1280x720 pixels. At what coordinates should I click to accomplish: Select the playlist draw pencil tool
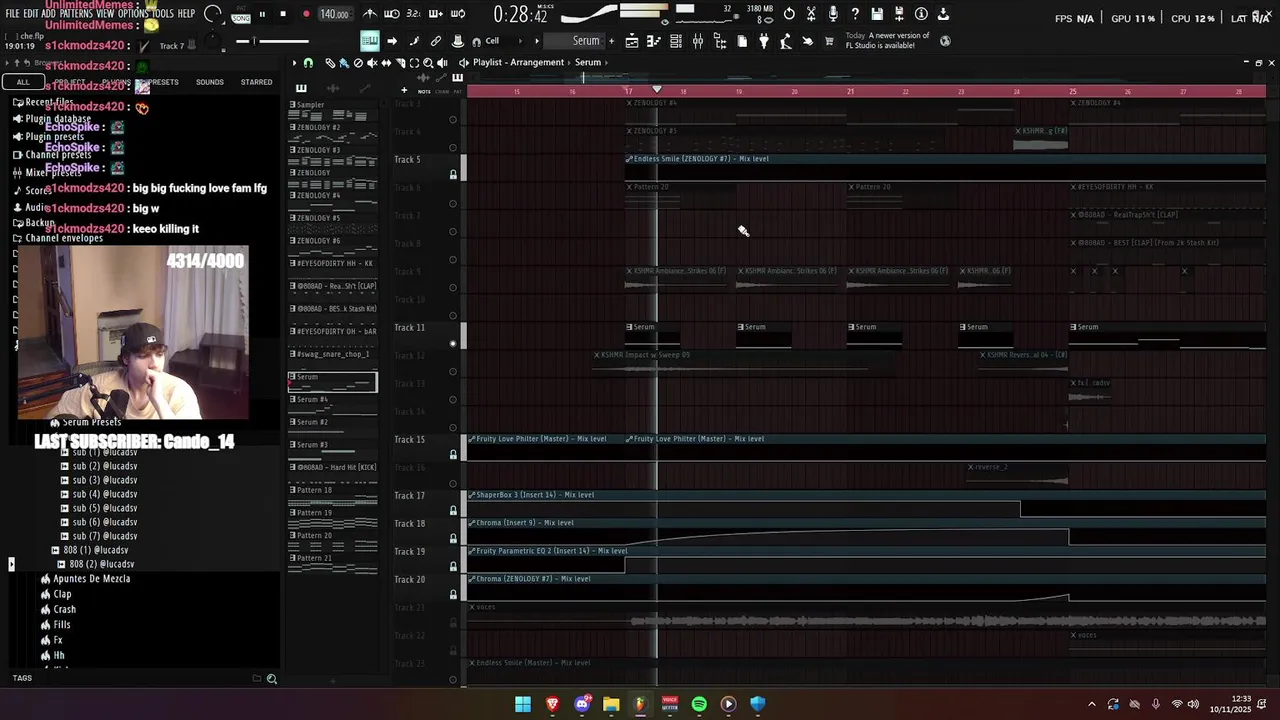[330, 63]
